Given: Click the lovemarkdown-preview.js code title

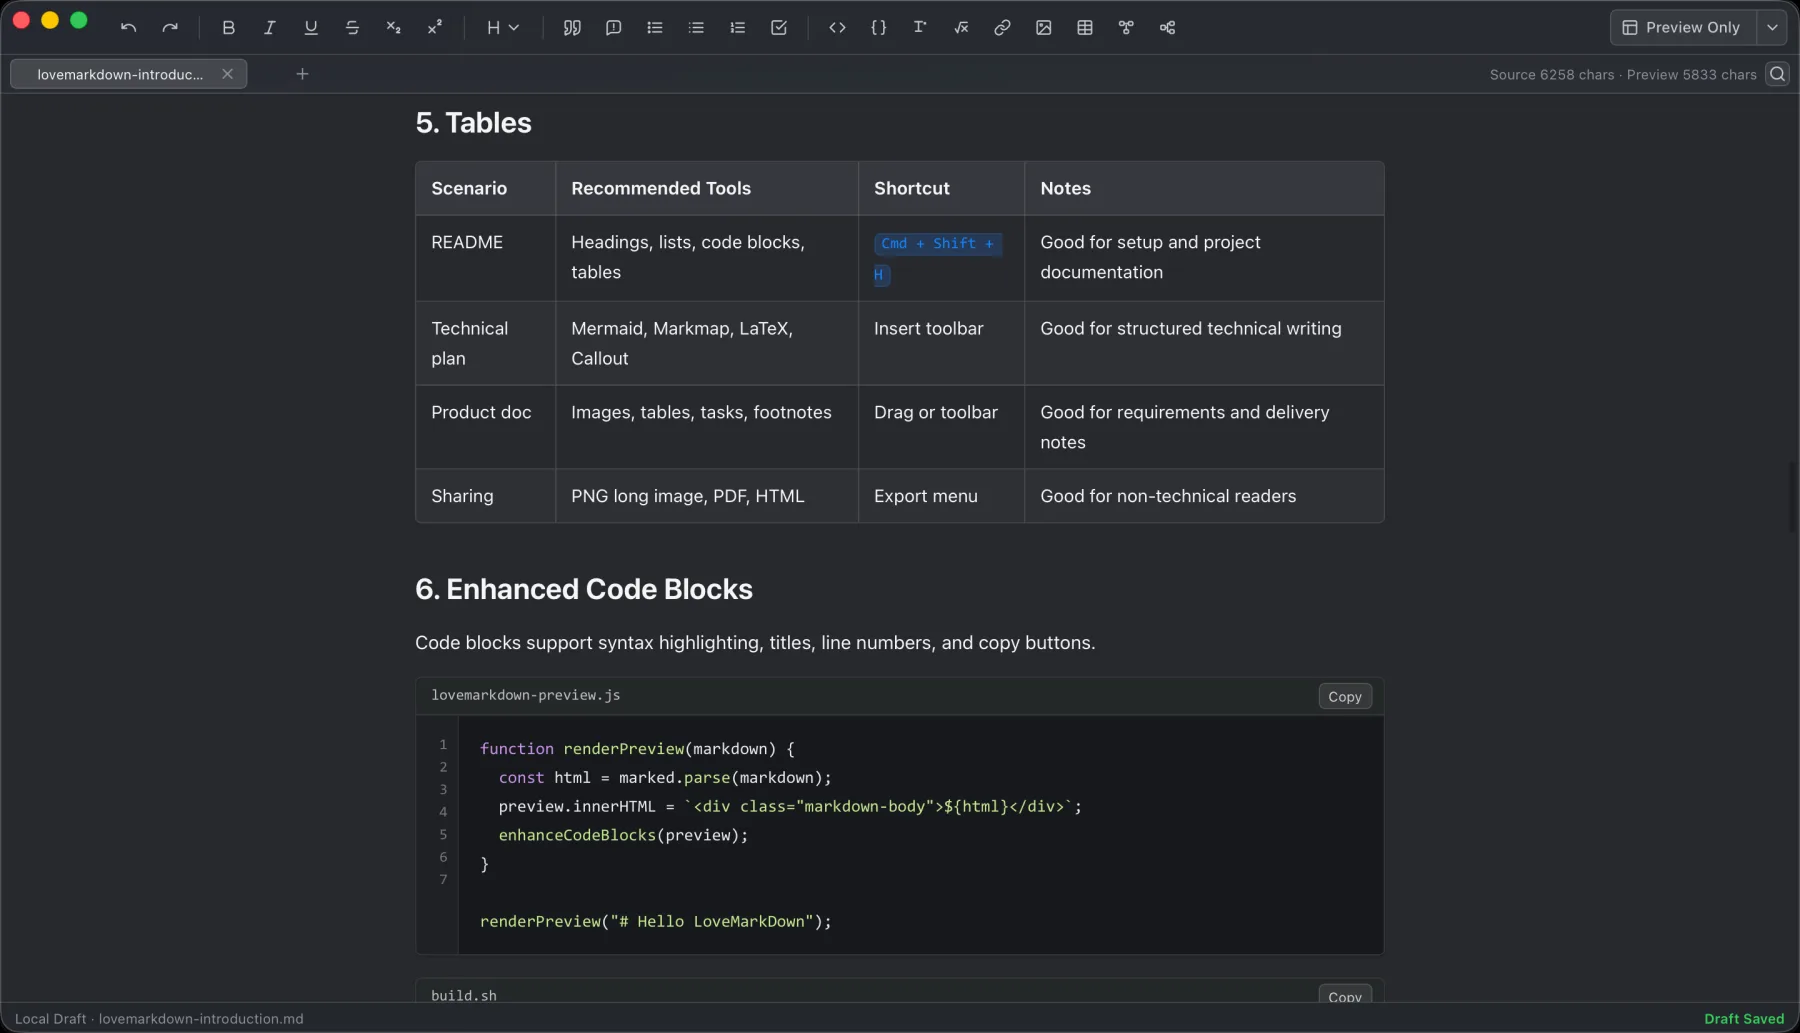Looking at the screenshot, I should coord(526,695).
